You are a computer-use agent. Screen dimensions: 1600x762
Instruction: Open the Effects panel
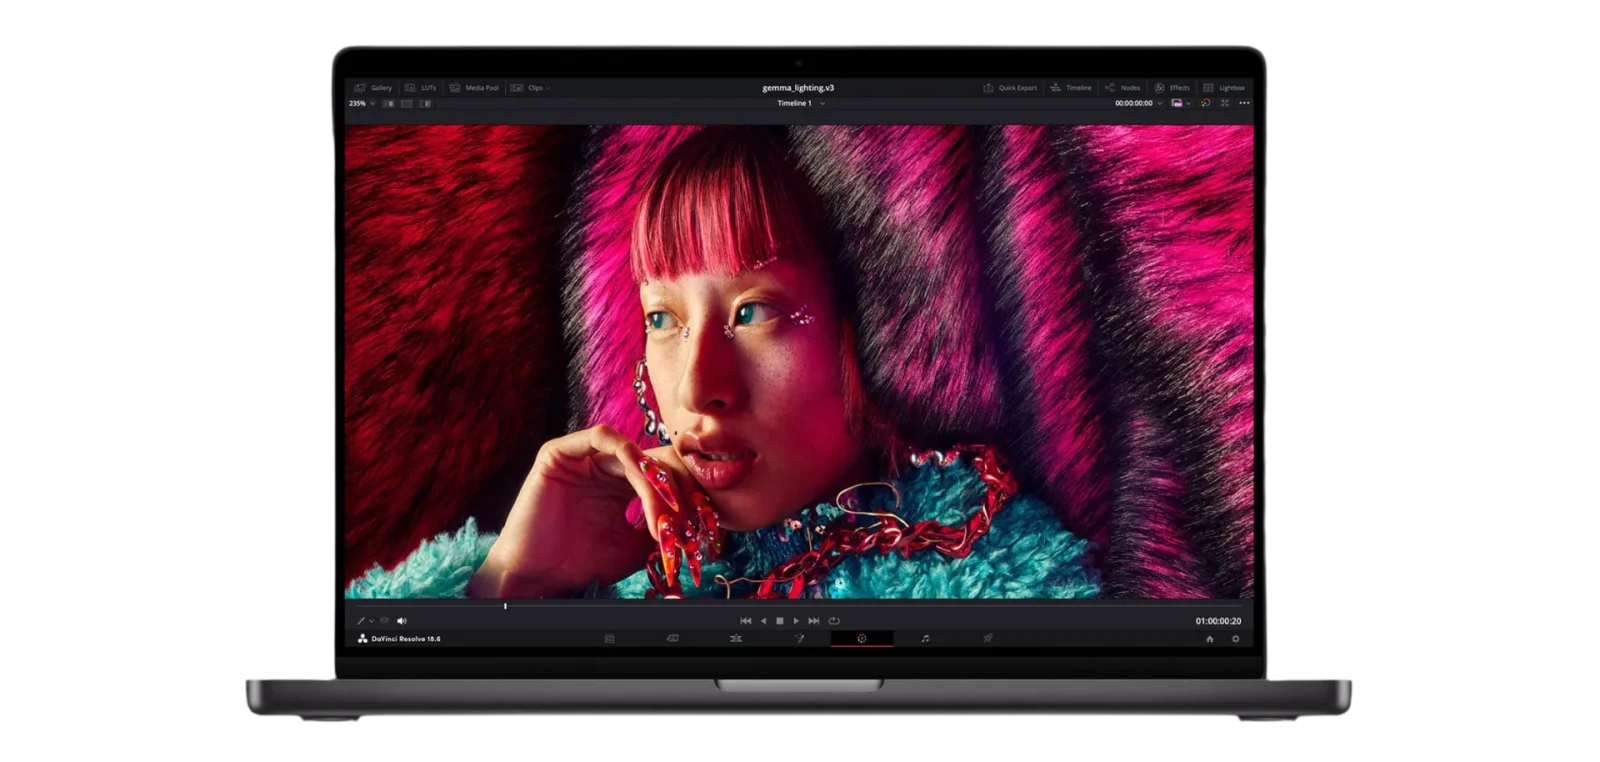(x=1172, y=88)
